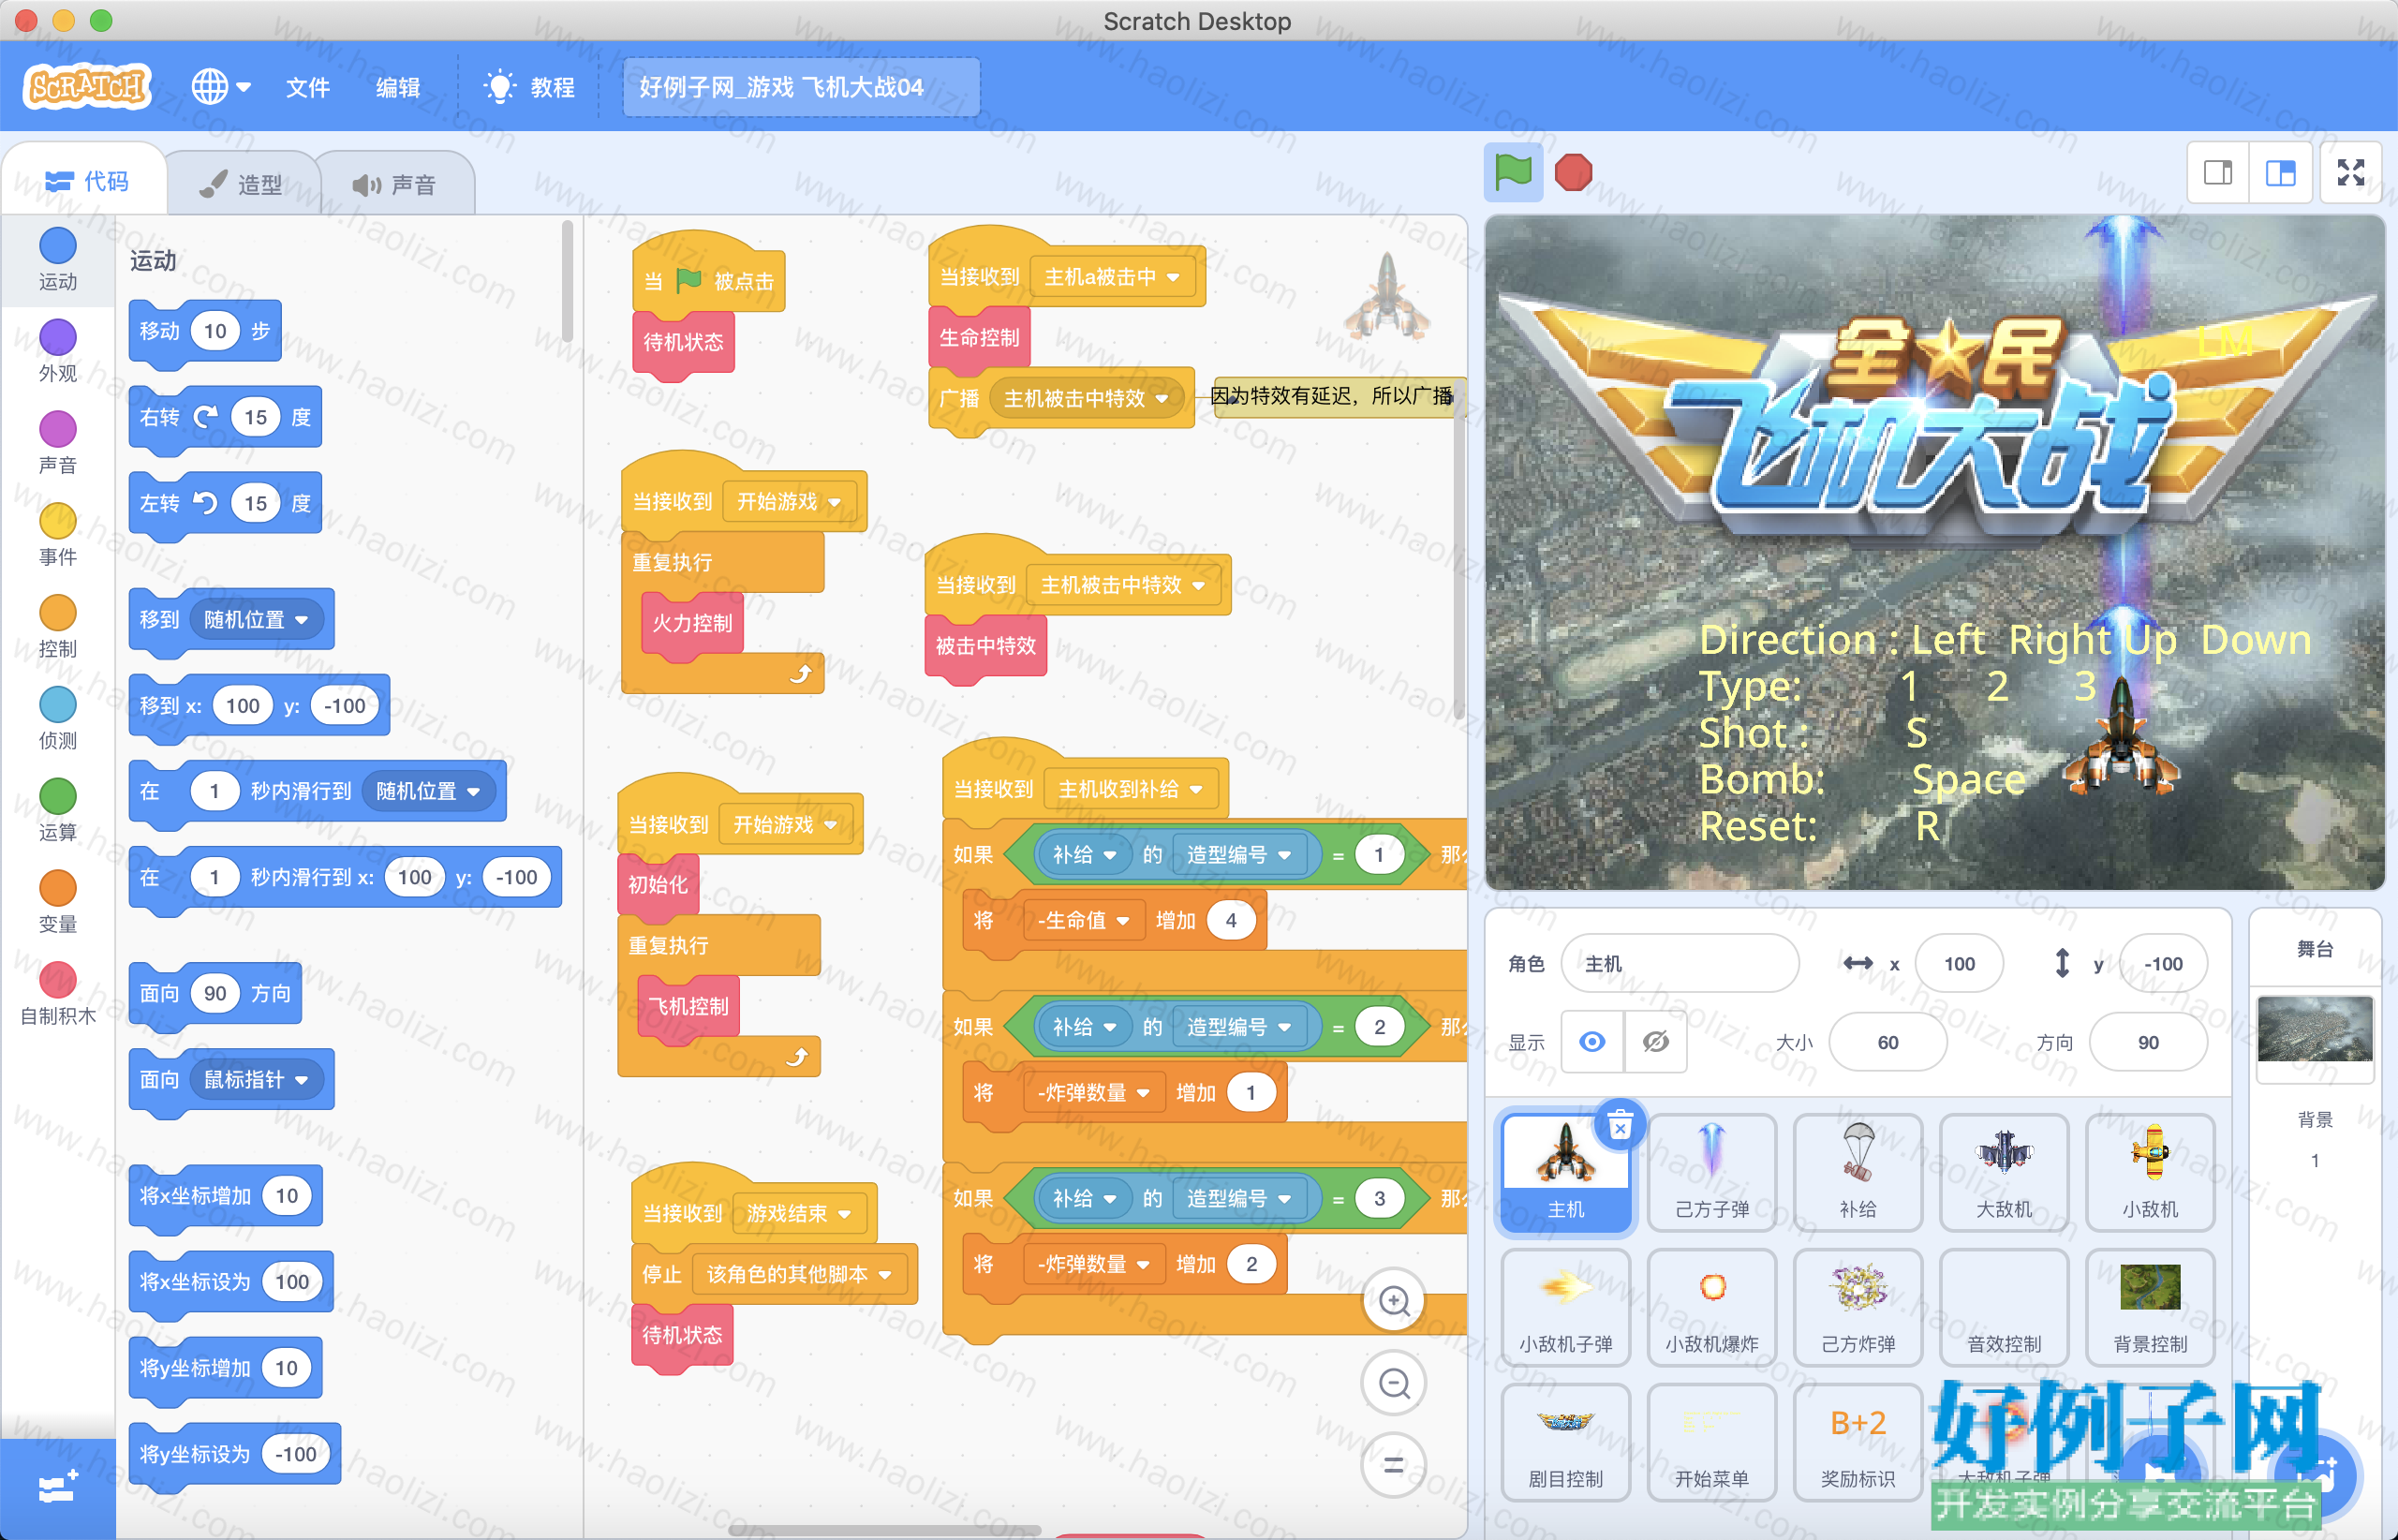The image size is (2398, 1540).
Task: Select the 背景控制 sprite
Action: (2150, 1307)
